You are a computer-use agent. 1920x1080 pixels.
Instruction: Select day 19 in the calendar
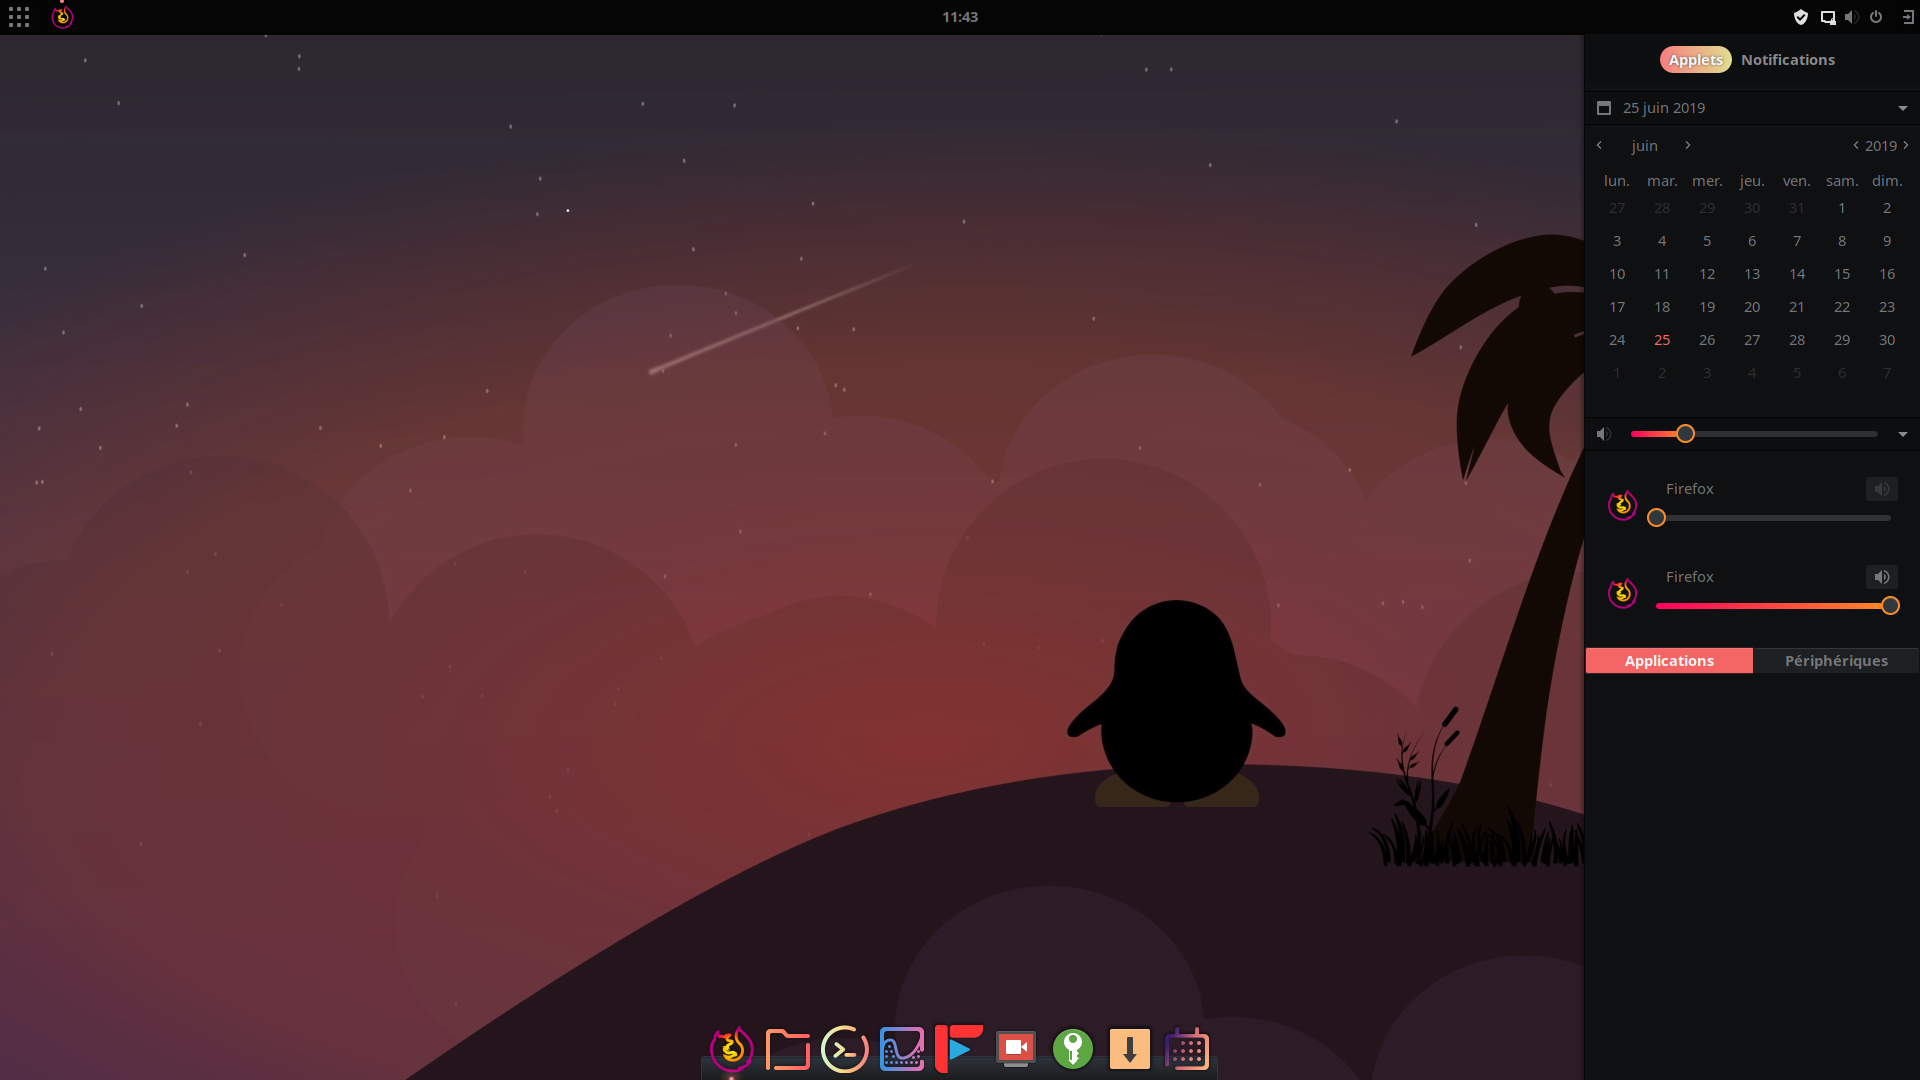(1707, 307)
